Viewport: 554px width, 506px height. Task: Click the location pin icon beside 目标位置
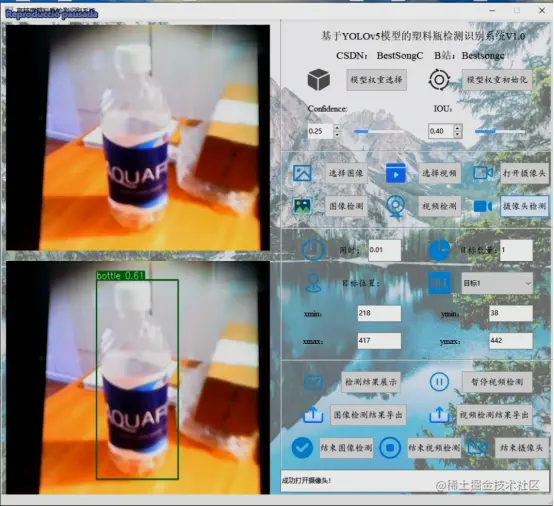point(313,283)
